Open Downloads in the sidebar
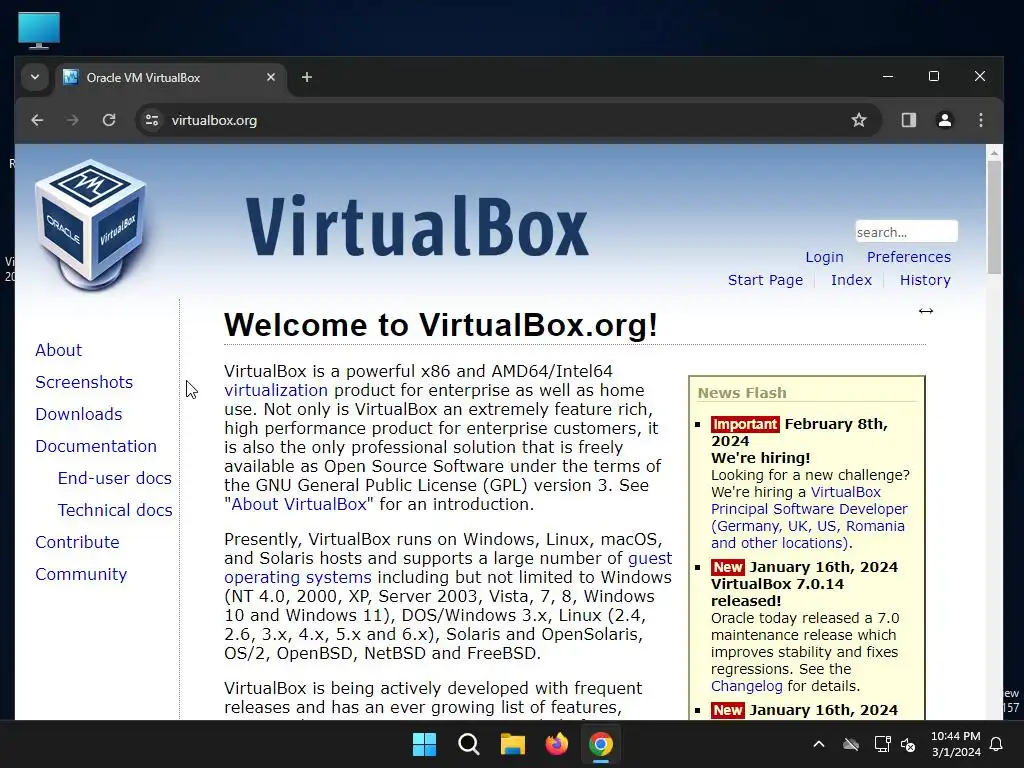 (79, 415)
